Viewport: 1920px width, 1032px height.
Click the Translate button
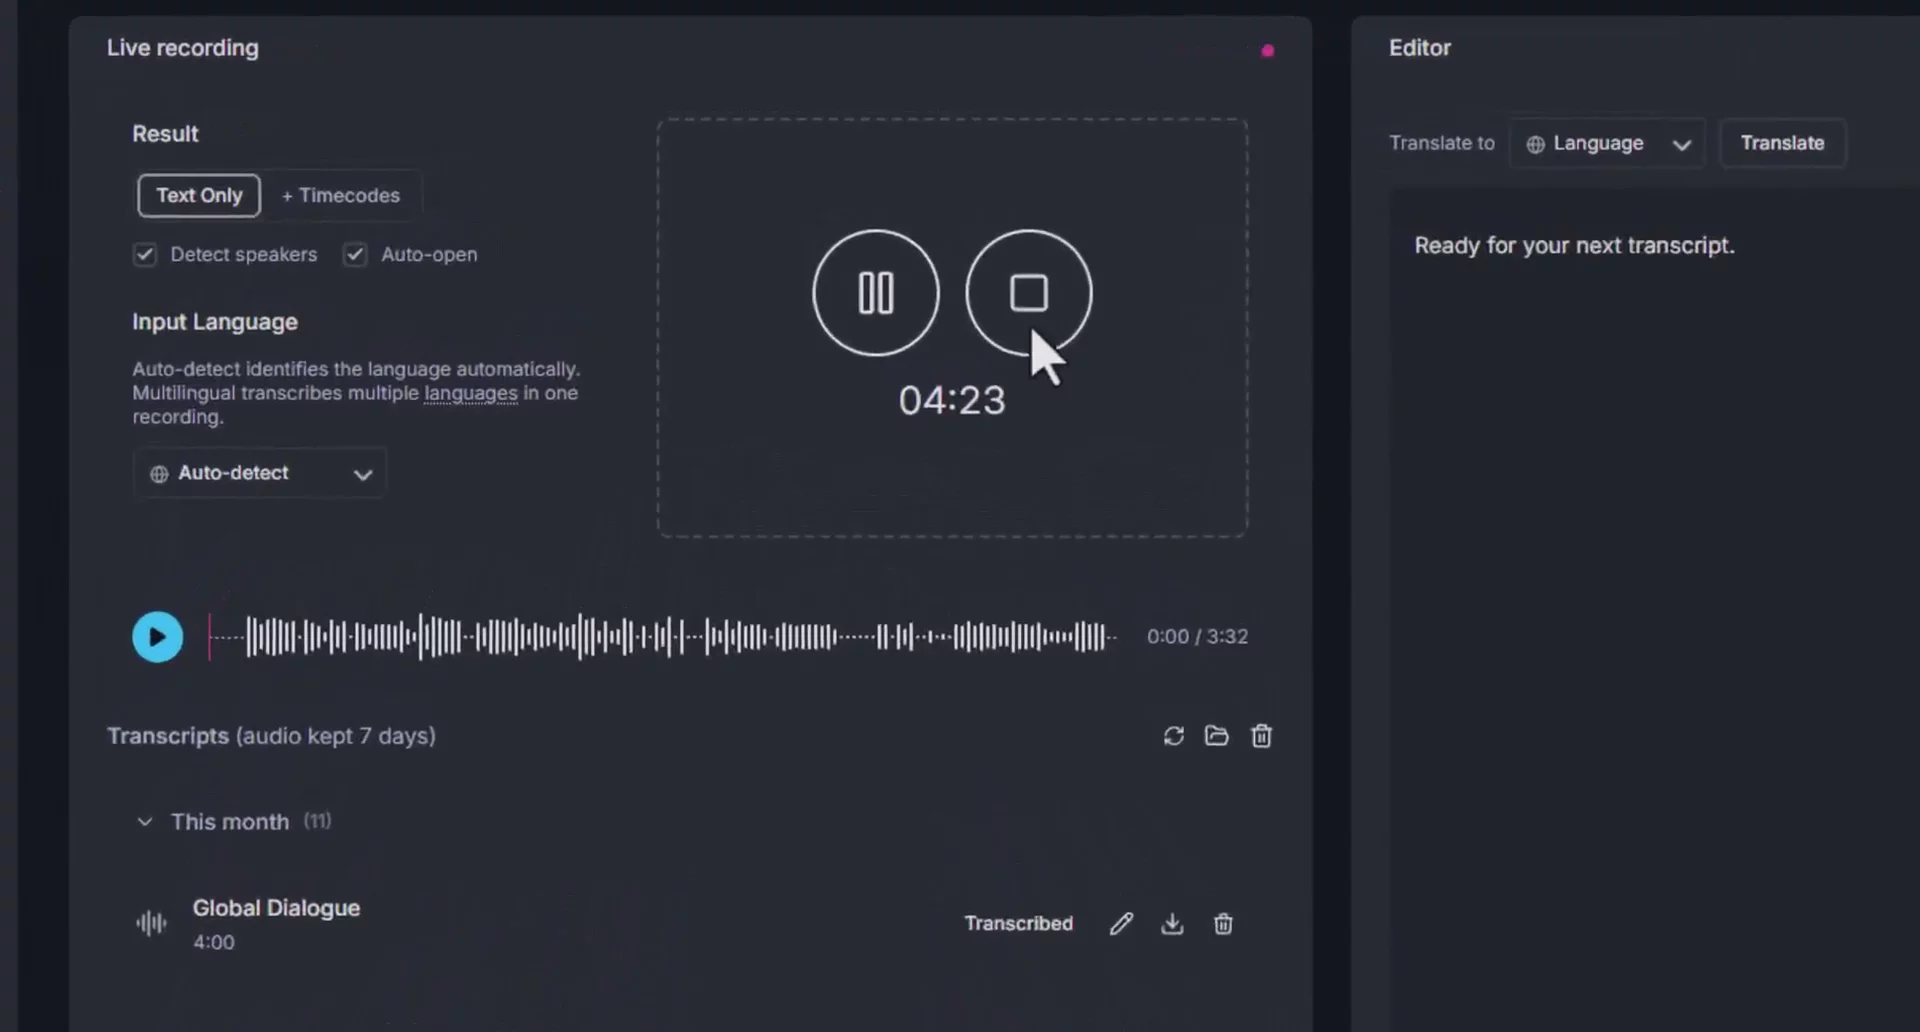[1782, 143]
